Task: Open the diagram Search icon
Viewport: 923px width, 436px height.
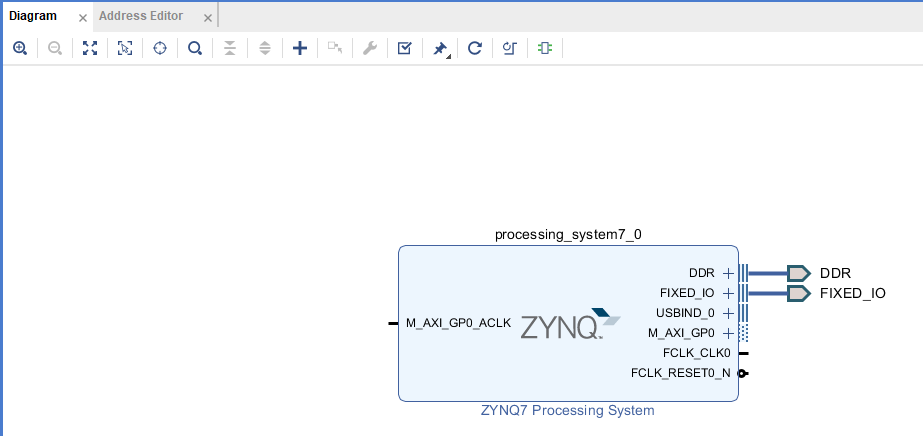Action: point(195,48)
